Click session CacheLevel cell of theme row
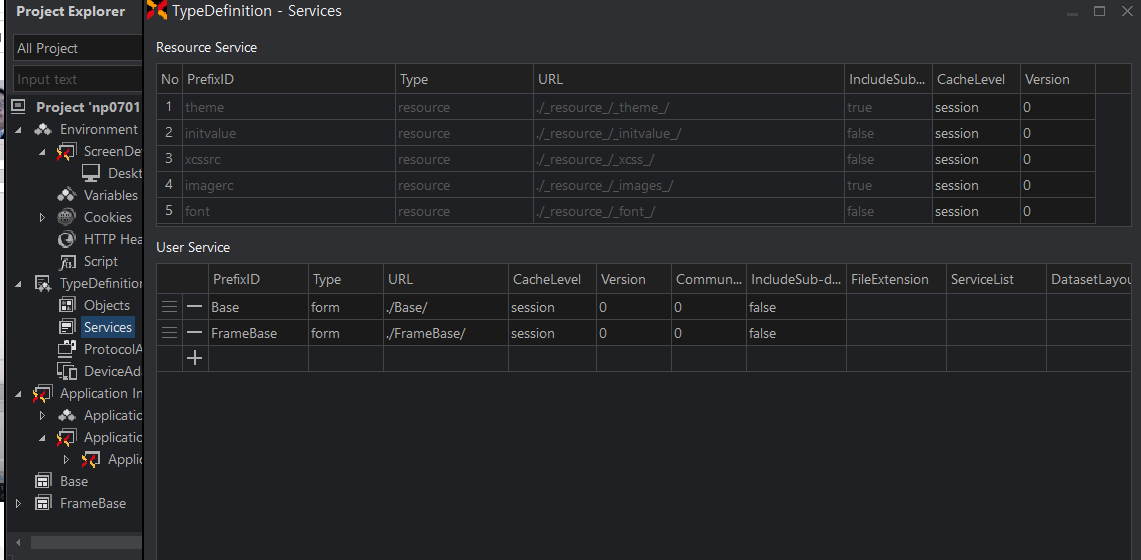The height and width of the screenshot is (560, 1141). pyautogui.click(x=976, y=108)
